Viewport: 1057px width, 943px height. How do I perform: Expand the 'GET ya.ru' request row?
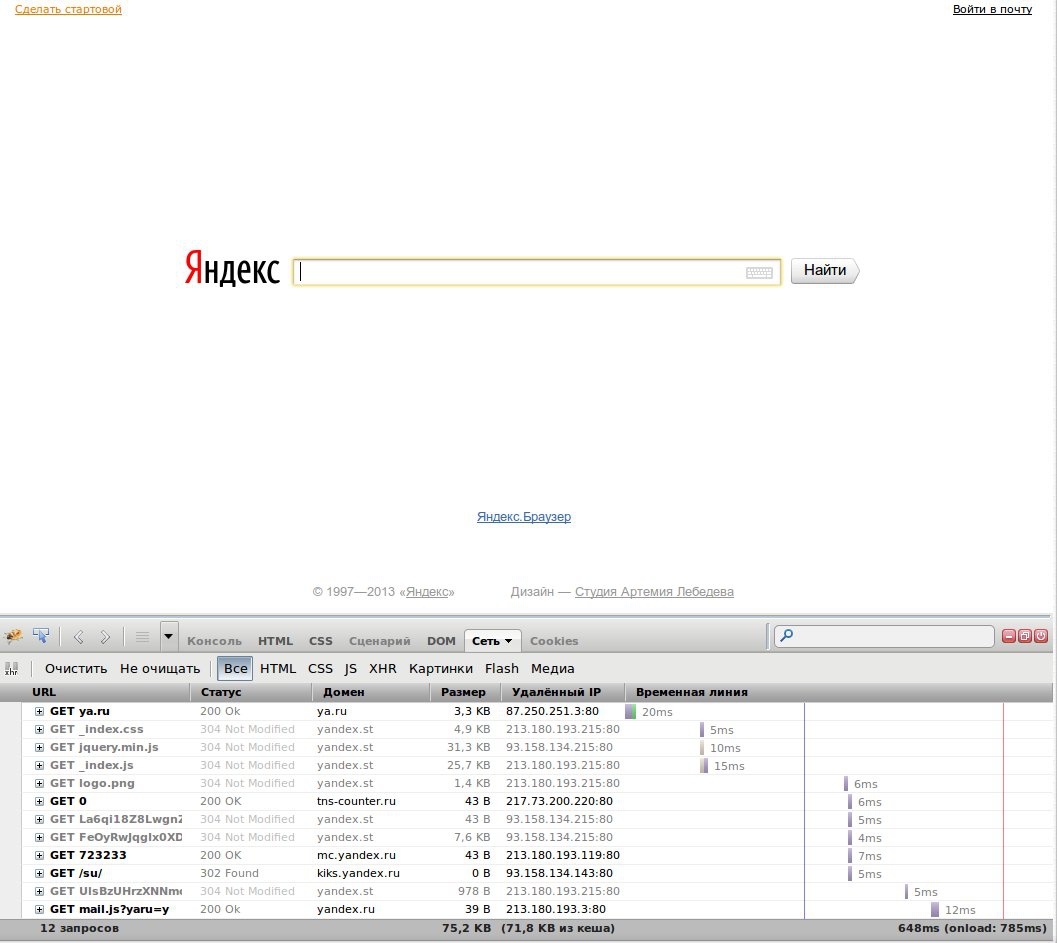click(40, 711)
